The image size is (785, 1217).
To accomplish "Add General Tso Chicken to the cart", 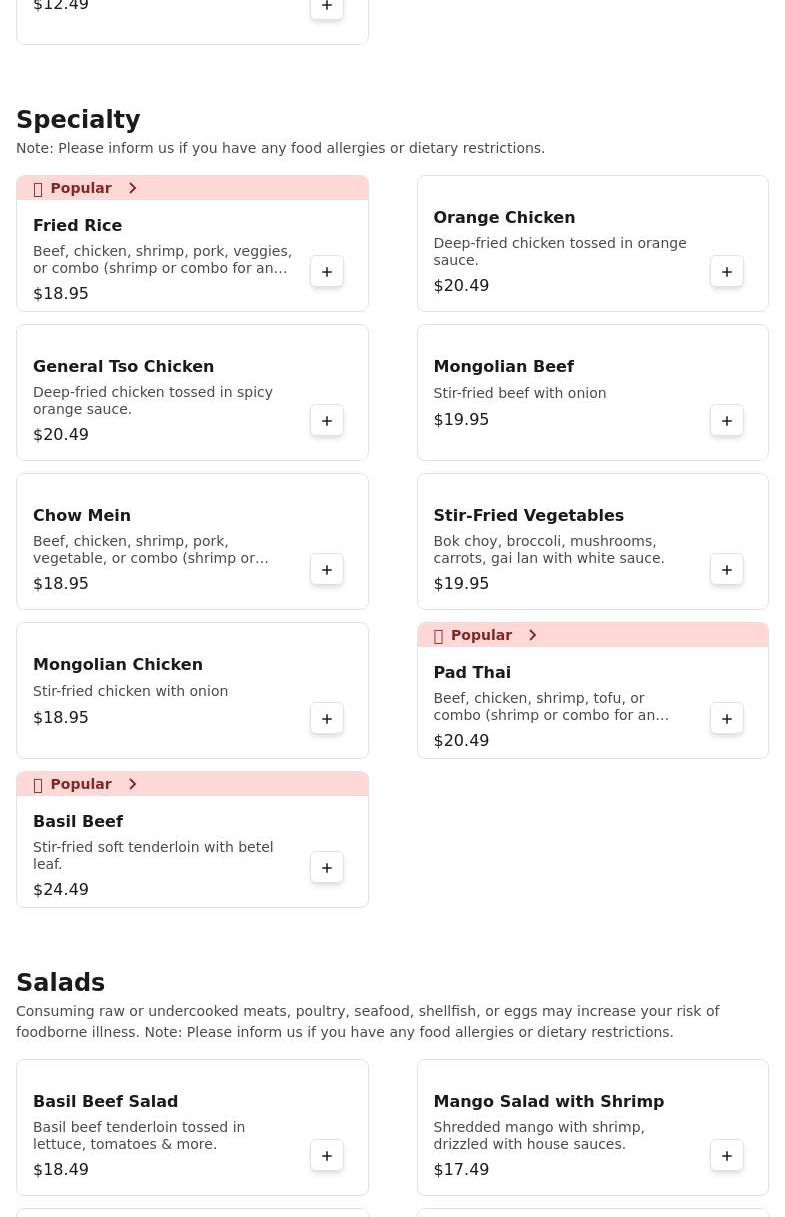I will point(327,421).
